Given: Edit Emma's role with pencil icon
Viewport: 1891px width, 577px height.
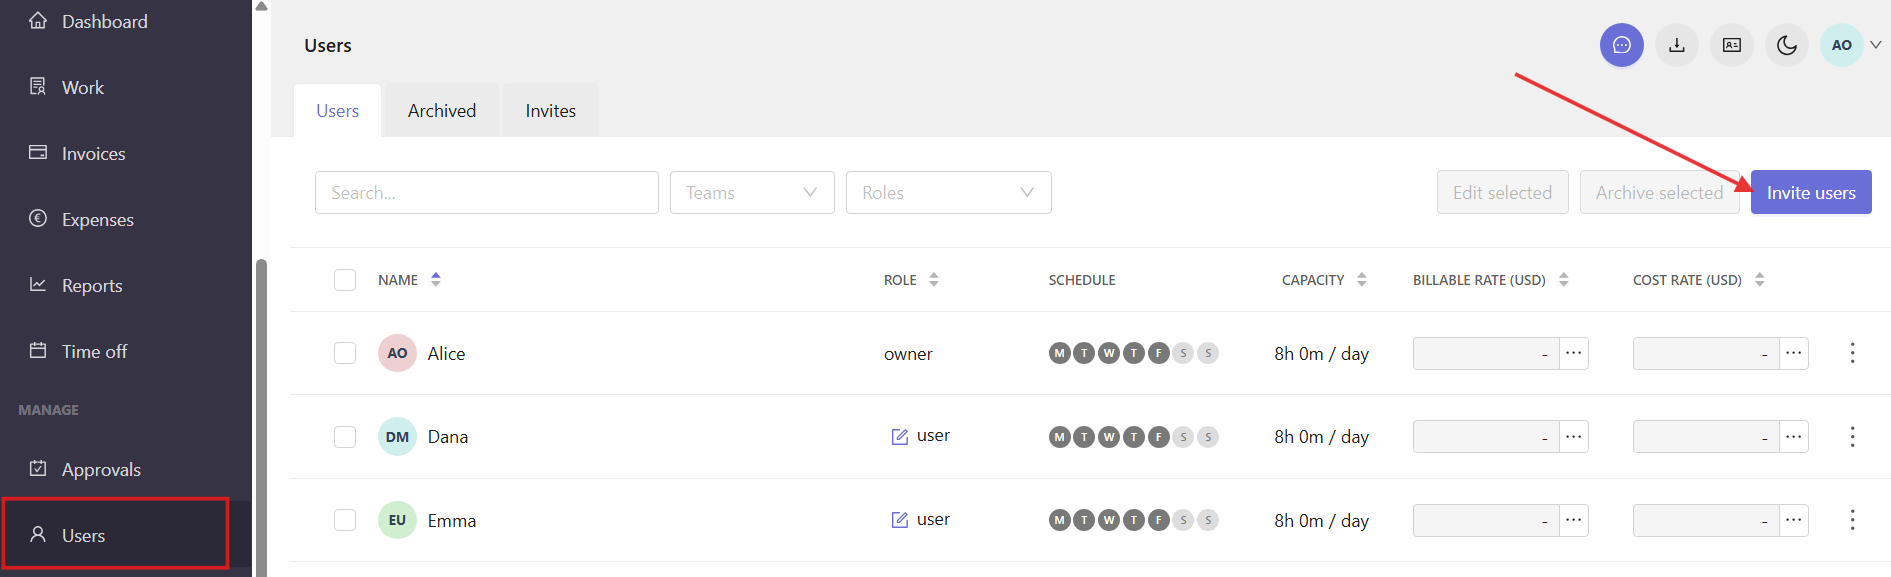Looking at the screenshot, I should click(x=900, y=520).
